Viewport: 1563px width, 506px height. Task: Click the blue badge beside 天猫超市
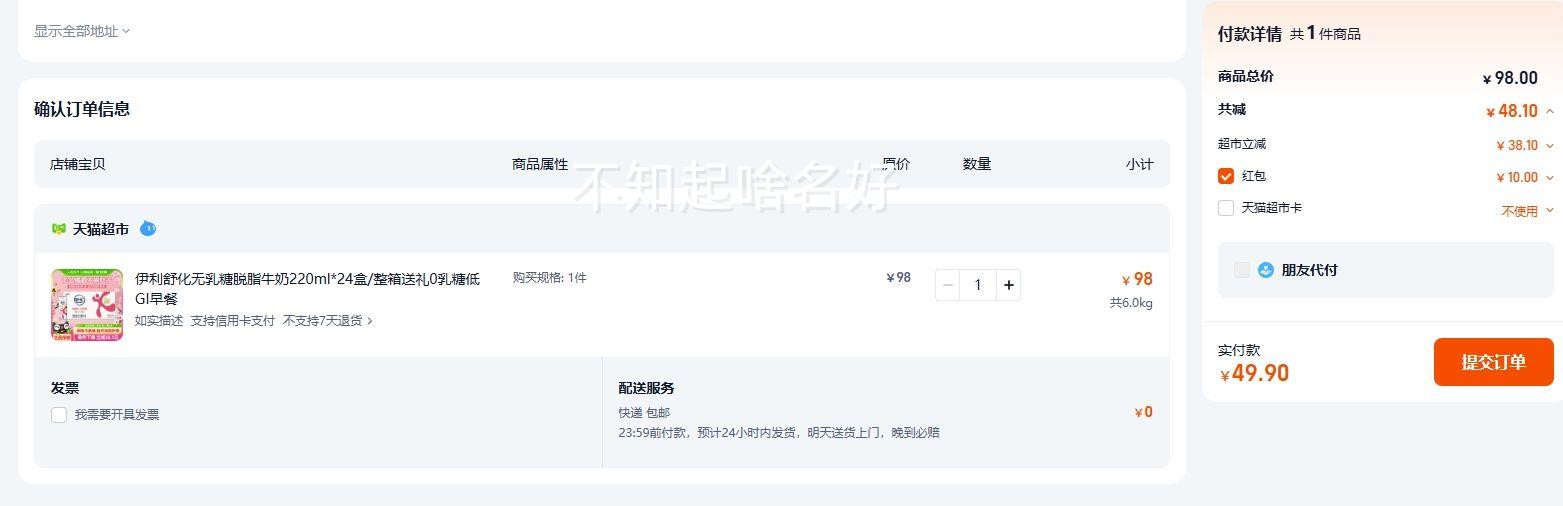click(148, 228)
